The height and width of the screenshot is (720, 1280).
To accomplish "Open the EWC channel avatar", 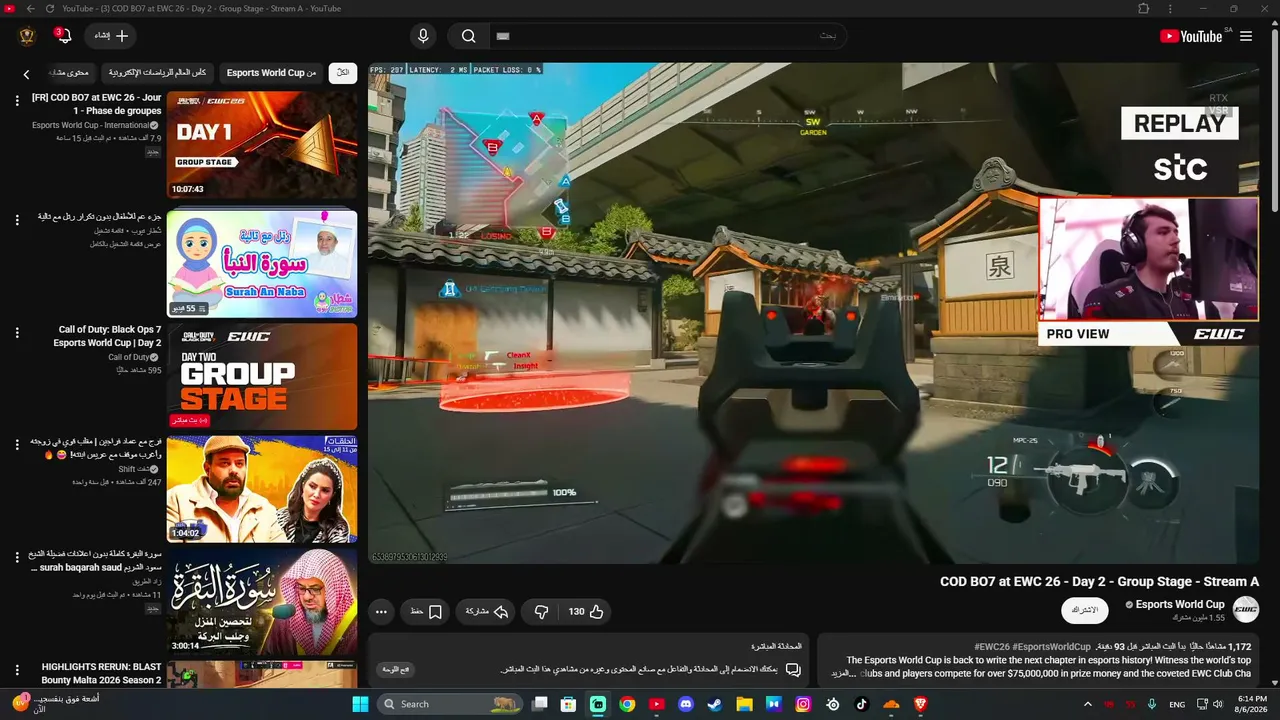I will (x=1245, y=609).
